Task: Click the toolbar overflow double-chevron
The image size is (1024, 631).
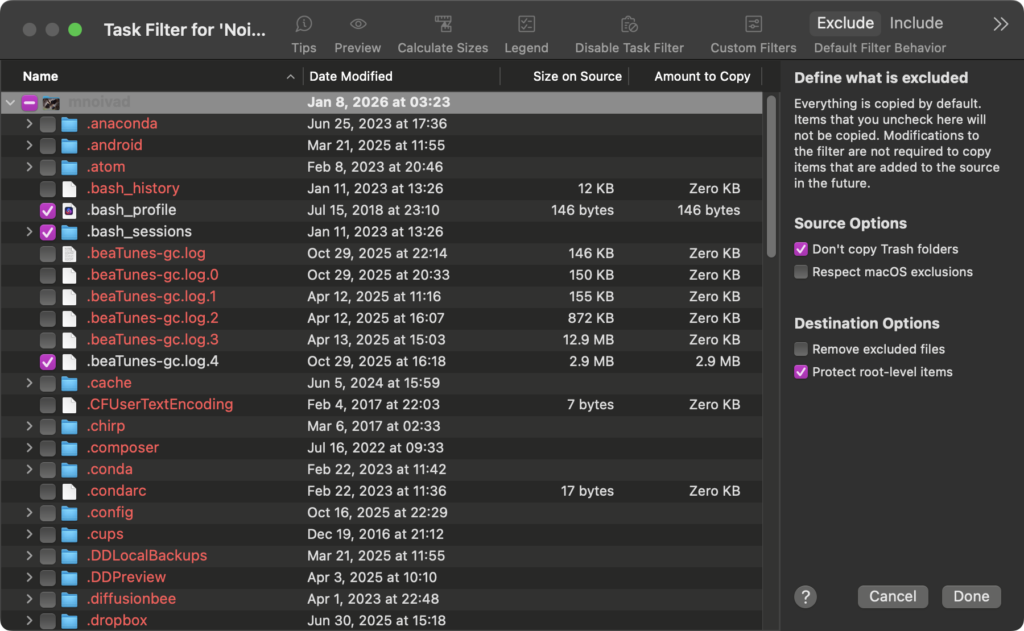Action: (1000, 24)
